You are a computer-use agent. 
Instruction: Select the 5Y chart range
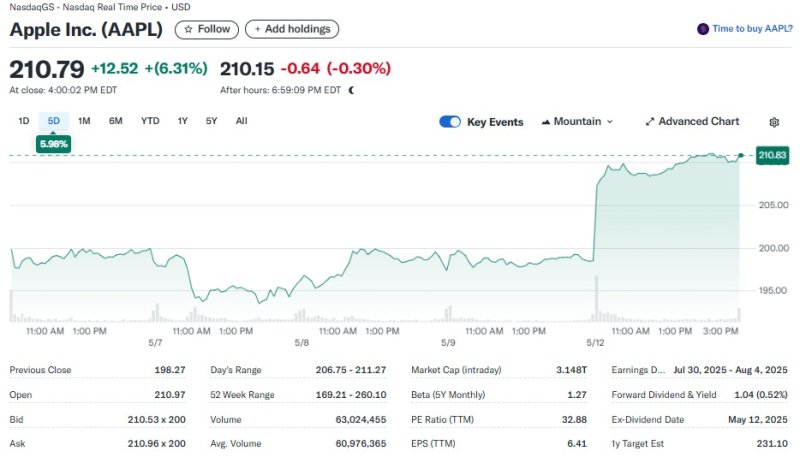coord(211,121)
